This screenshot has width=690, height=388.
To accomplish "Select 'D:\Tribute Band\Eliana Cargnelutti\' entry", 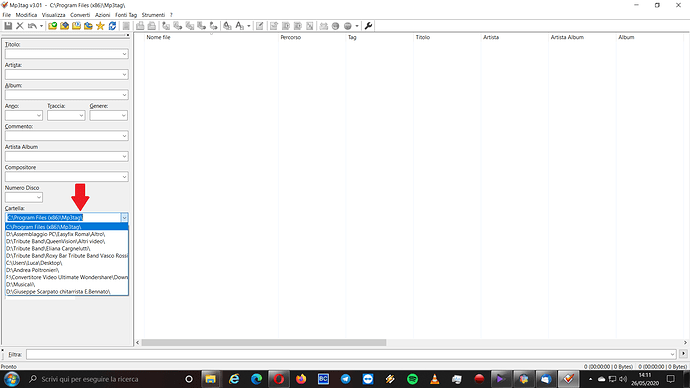I will tap(67, 249).
